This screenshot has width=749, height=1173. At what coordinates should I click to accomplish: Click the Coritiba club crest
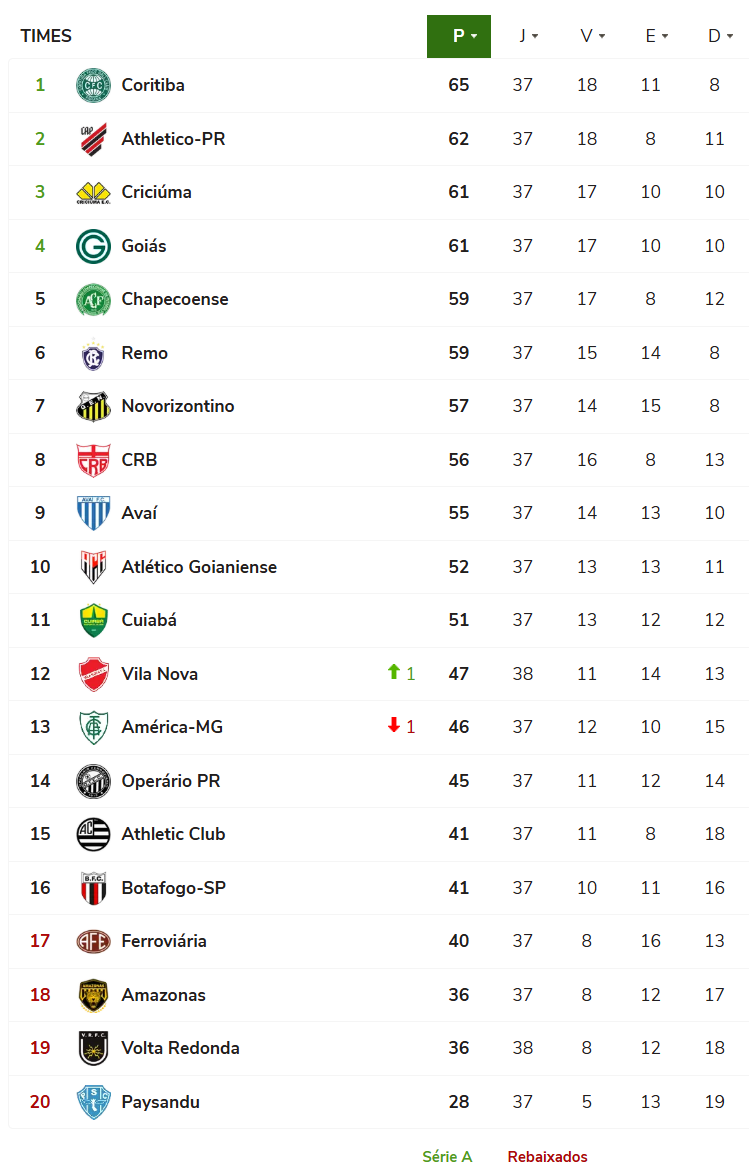point(93,85)
